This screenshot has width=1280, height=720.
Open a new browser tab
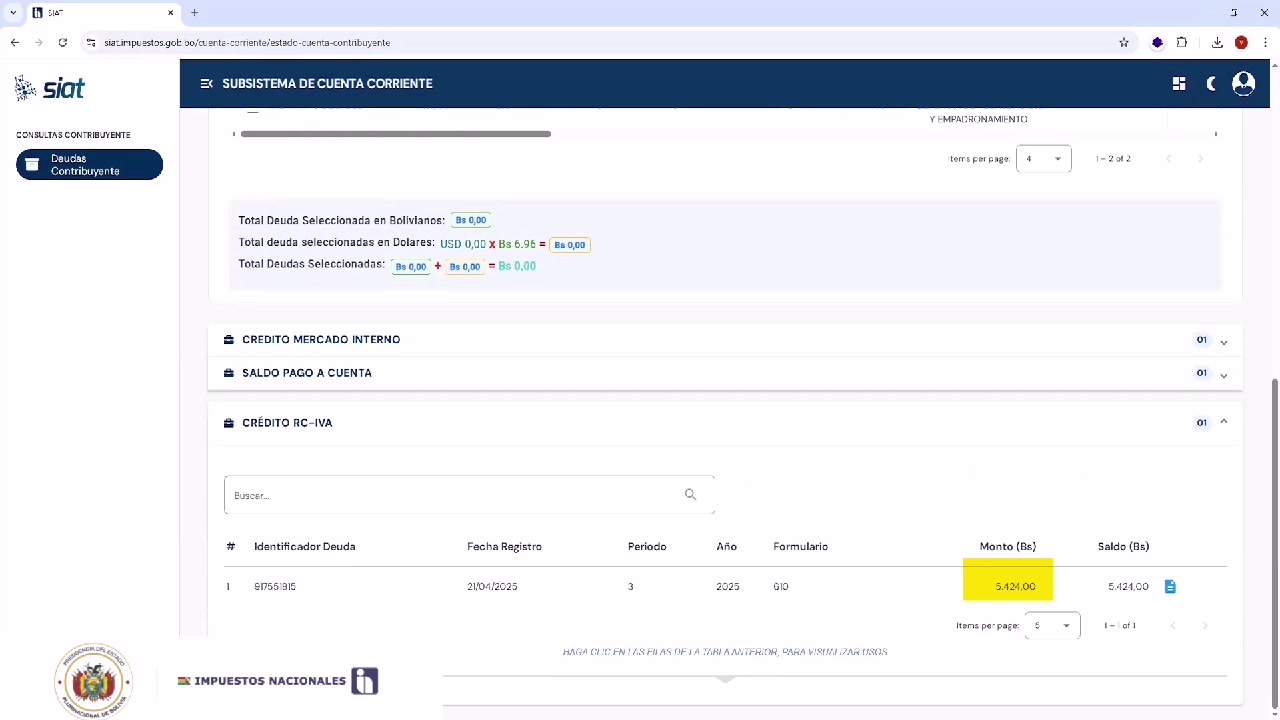(x=194, y=13)
